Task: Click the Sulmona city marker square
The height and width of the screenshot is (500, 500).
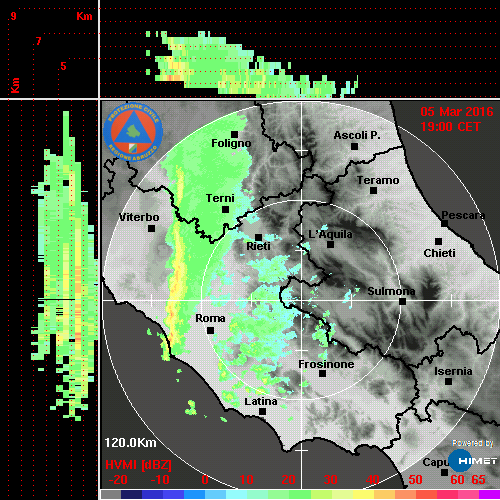Action: tap(403, 302)
